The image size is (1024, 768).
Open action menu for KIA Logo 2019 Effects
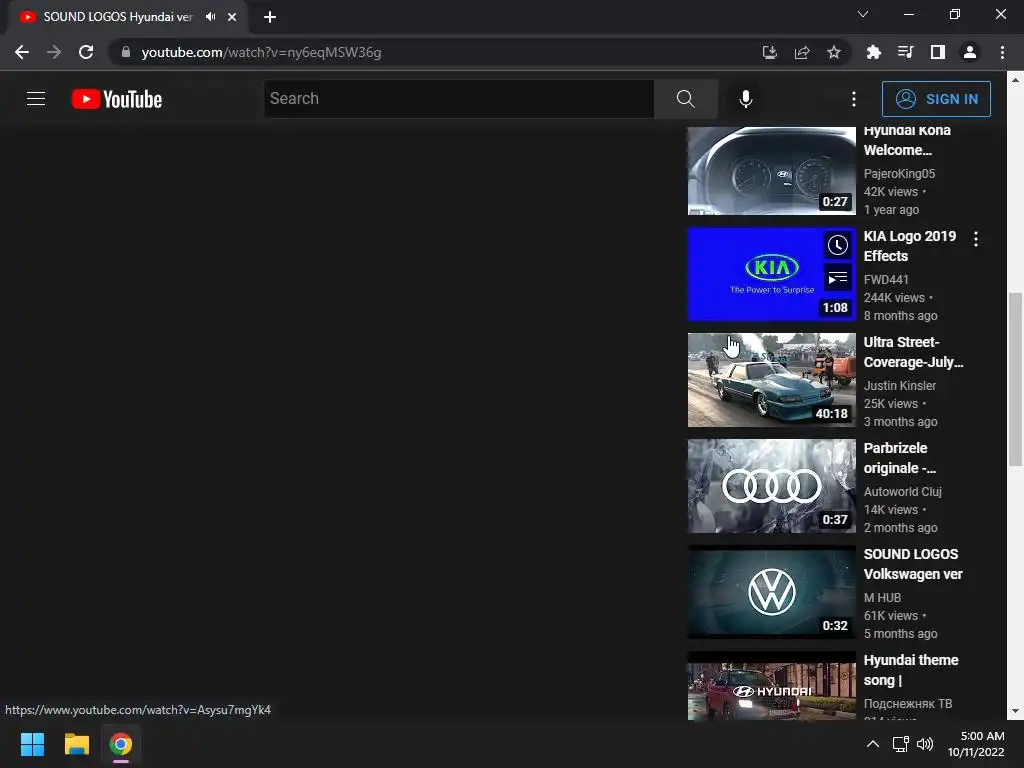976,239
